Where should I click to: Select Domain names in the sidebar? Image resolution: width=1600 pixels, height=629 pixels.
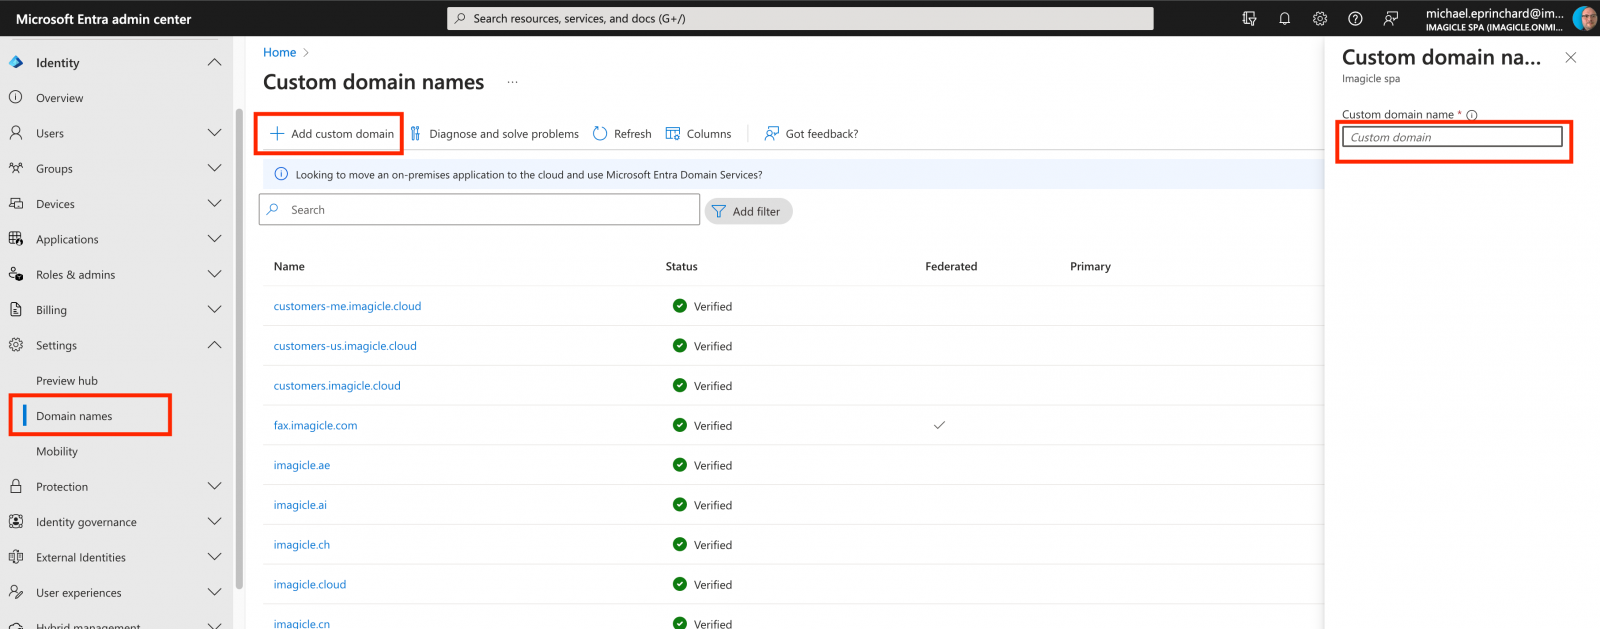click(75, 416)
